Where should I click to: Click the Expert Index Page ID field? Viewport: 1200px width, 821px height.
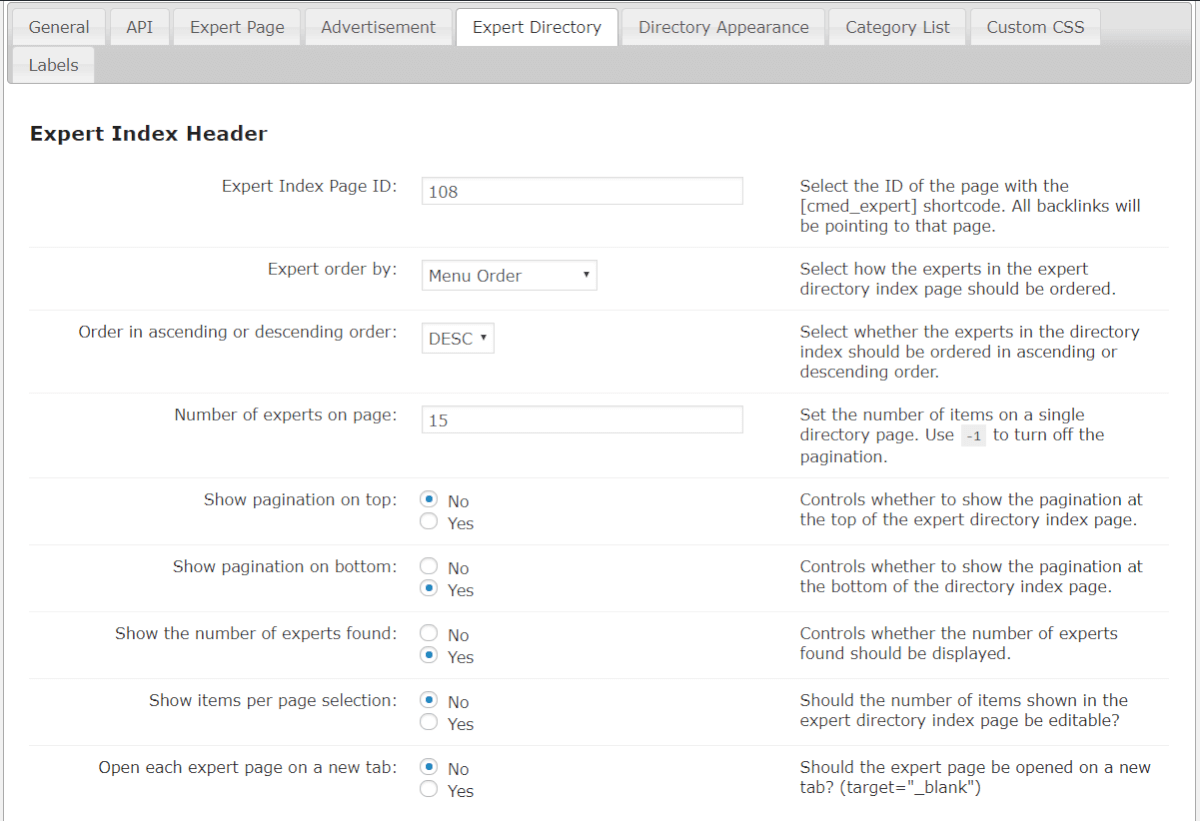click(582, 191)
